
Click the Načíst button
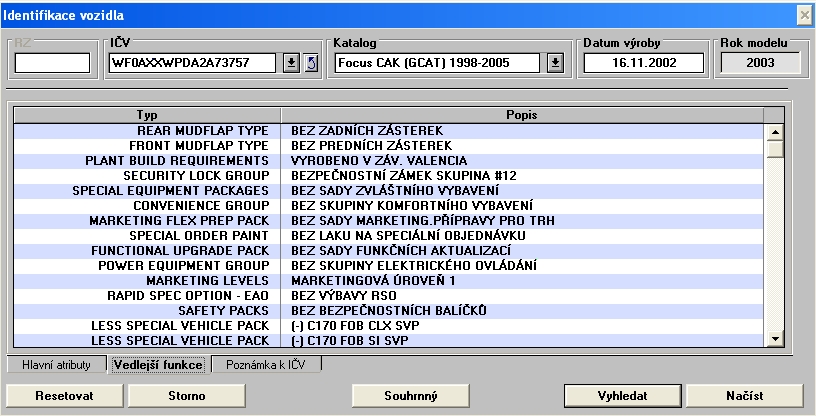coord(744,395)
